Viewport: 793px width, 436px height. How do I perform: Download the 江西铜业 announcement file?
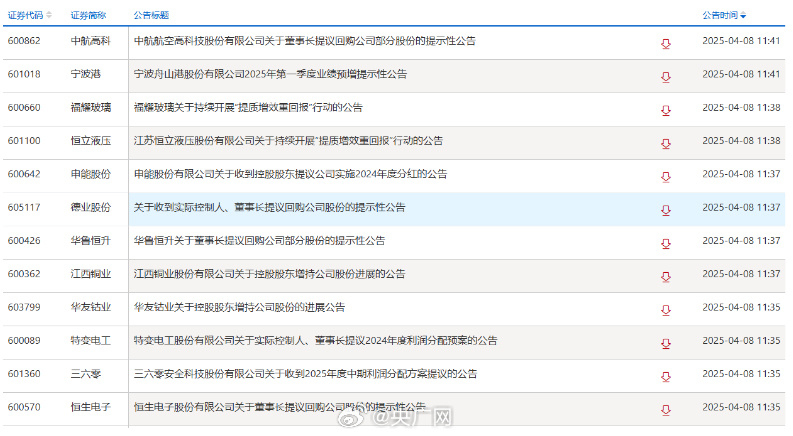[x=665, y=275]
